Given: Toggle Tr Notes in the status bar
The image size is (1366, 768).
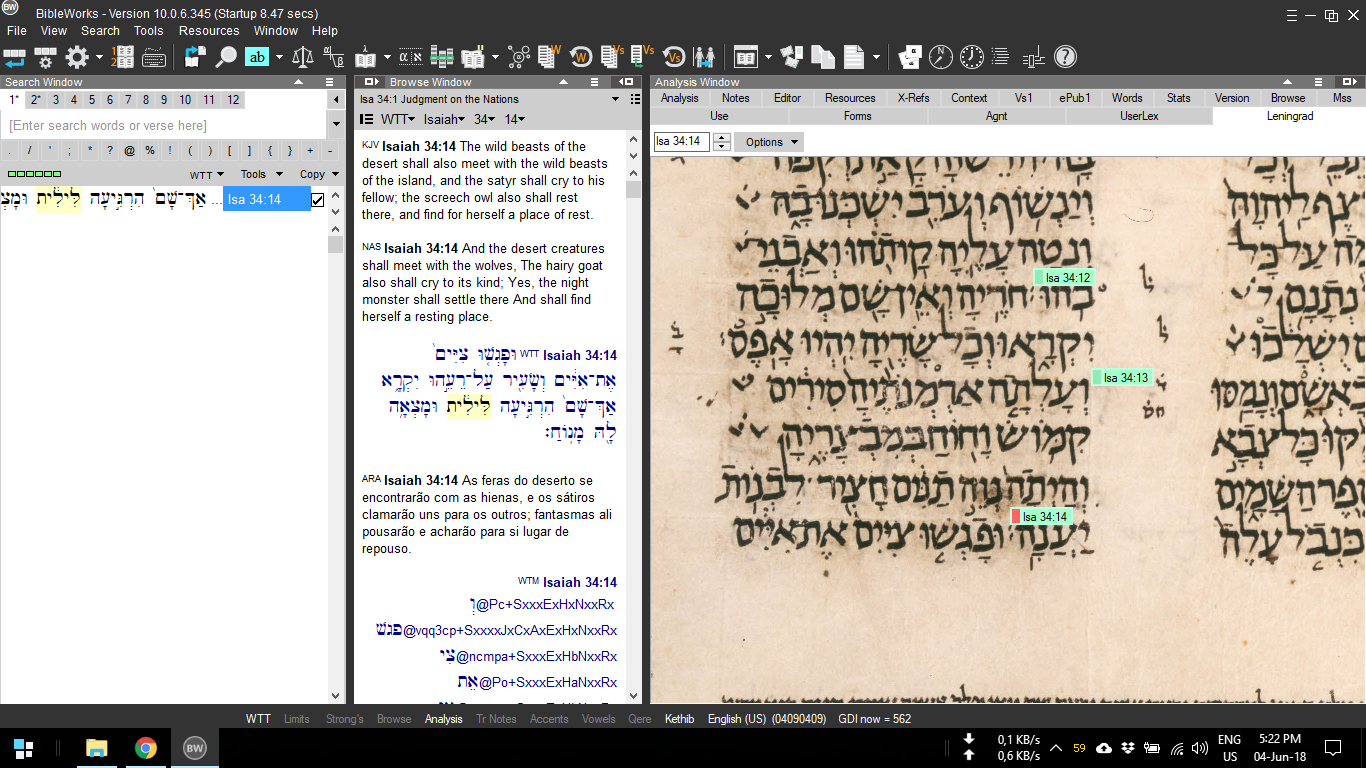Looking at the screenshot, I should (496, 719).
